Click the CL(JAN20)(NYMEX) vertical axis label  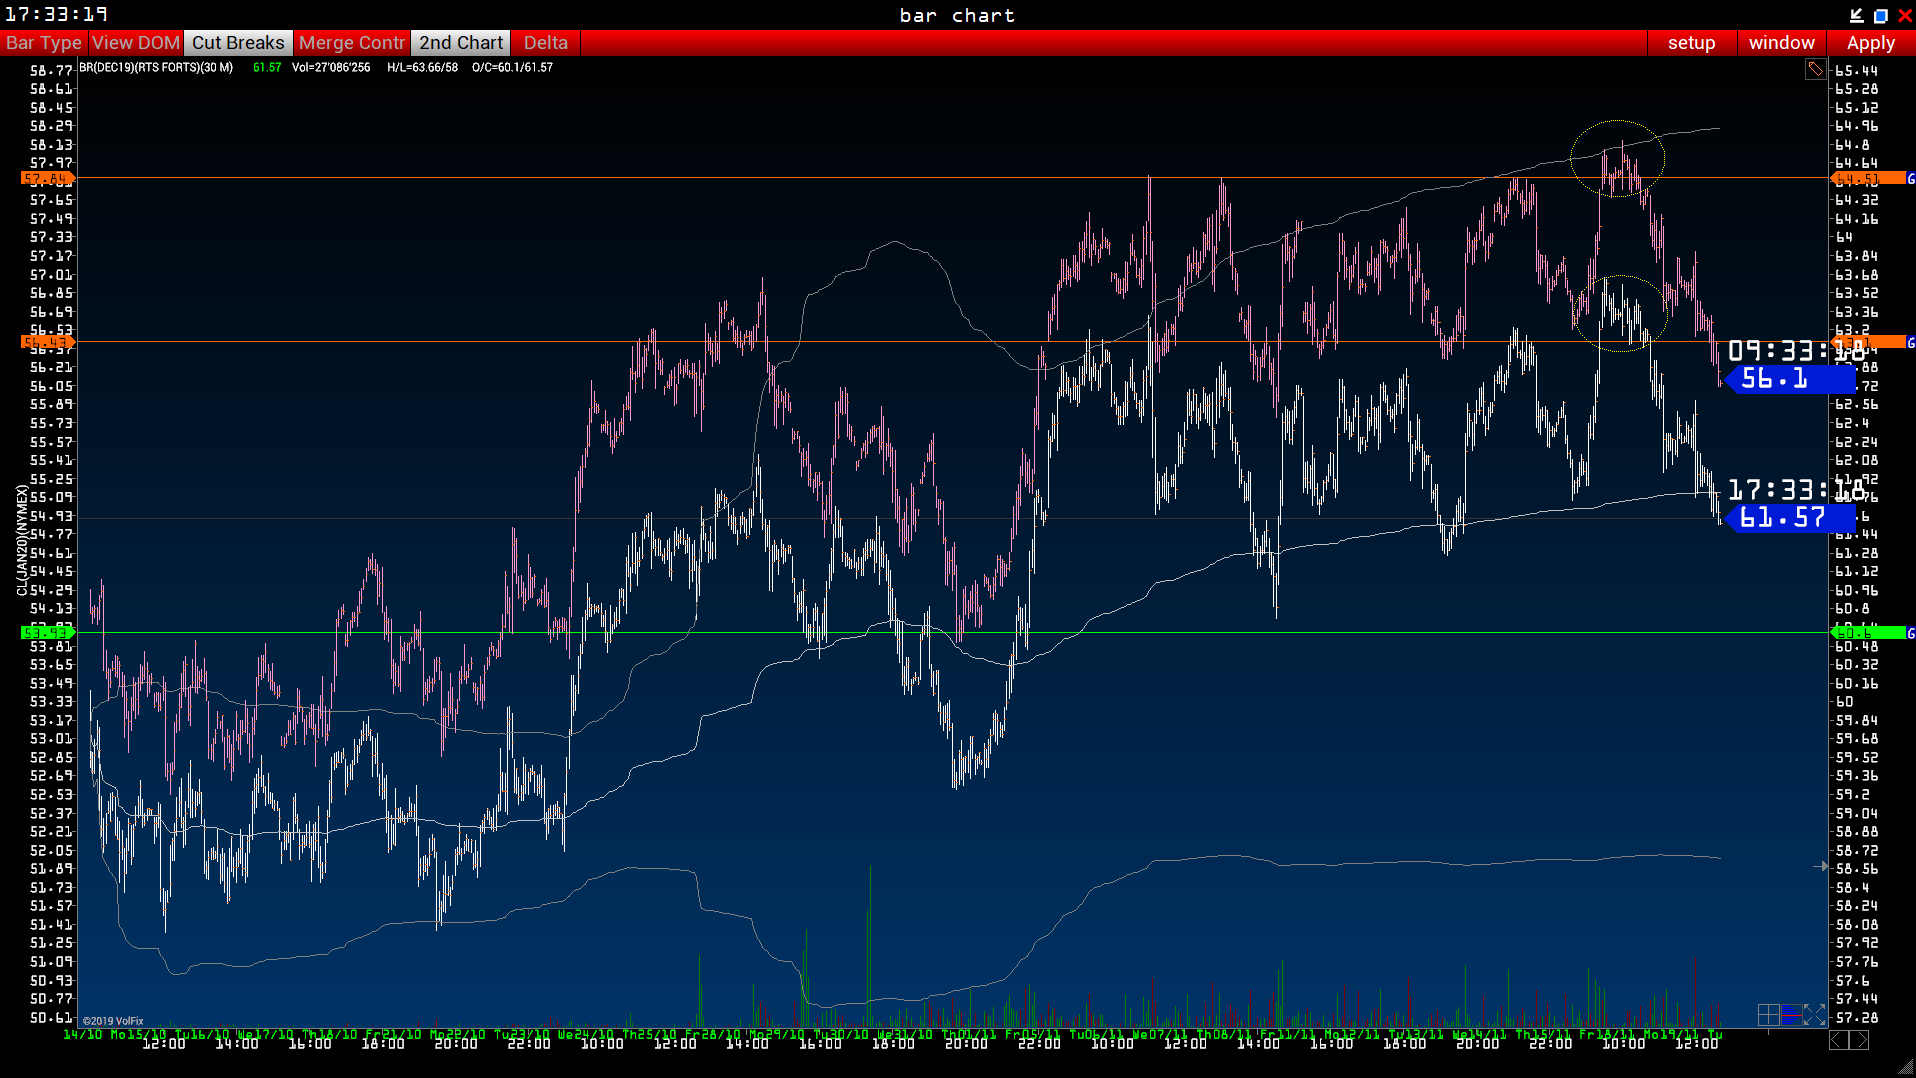point(22,540)
